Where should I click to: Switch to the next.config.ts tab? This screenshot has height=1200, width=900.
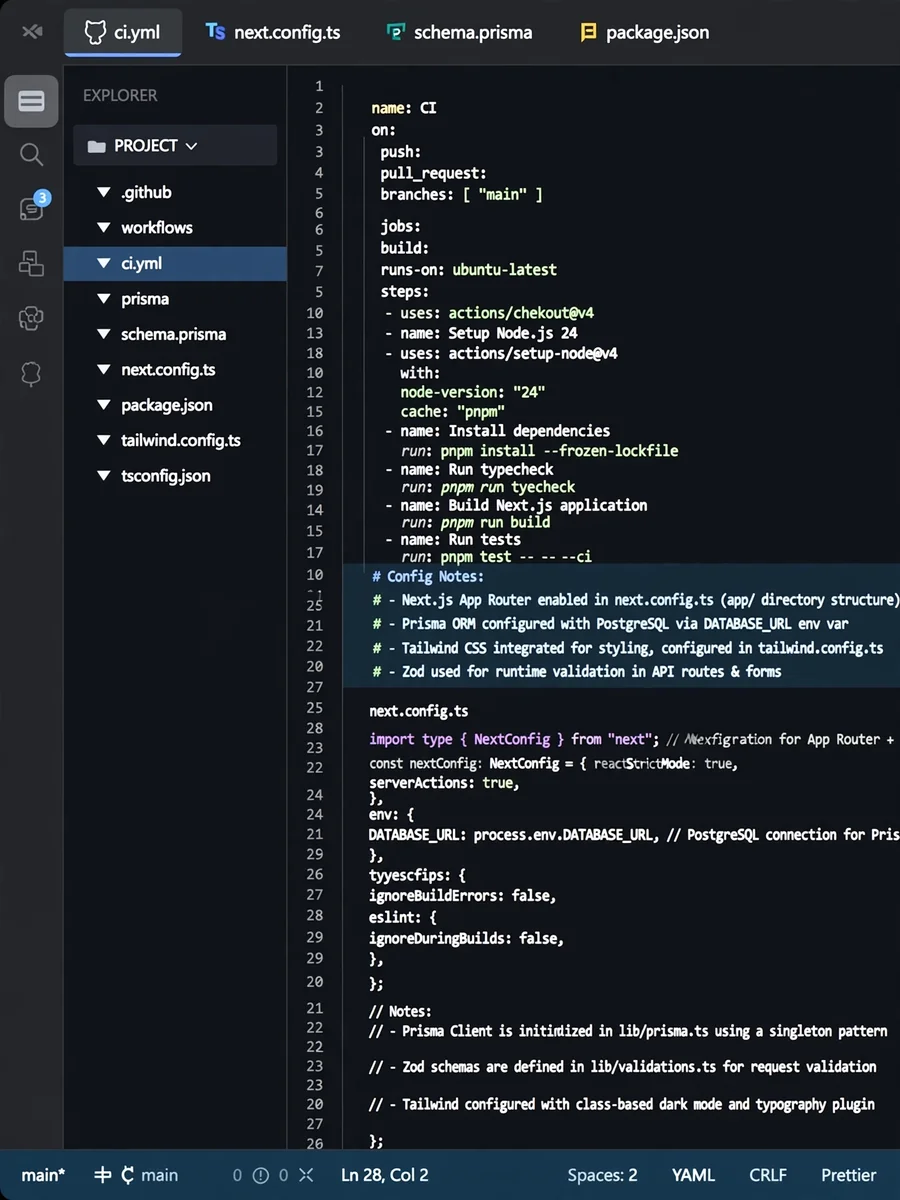coord(272,32)
